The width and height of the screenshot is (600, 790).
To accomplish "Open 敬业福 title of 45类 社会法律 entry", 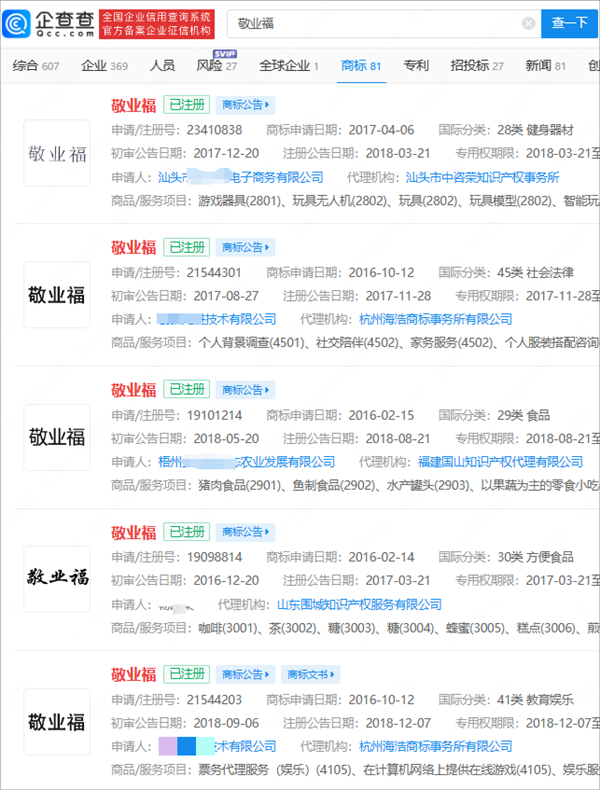I will [x=134, y=248].
